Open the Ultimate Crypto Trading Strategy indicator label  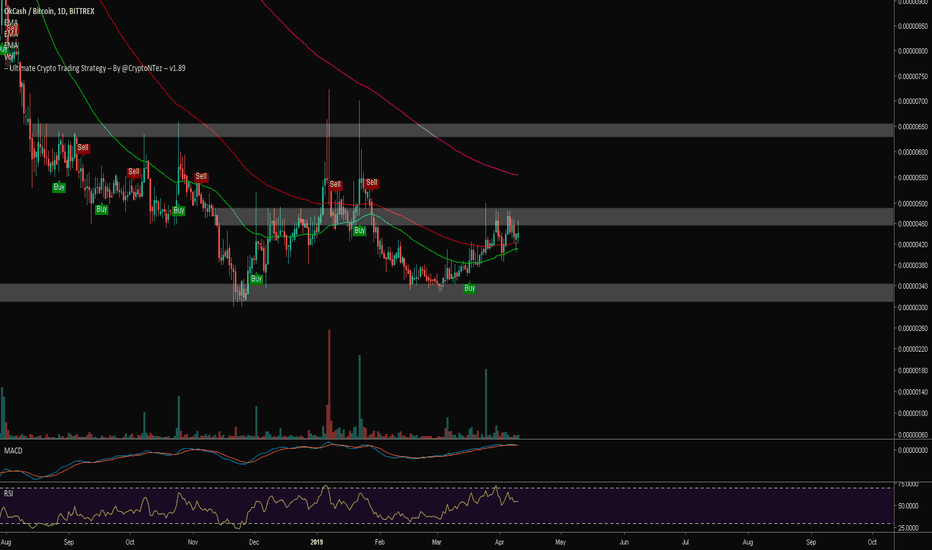(x=95, y=68)
